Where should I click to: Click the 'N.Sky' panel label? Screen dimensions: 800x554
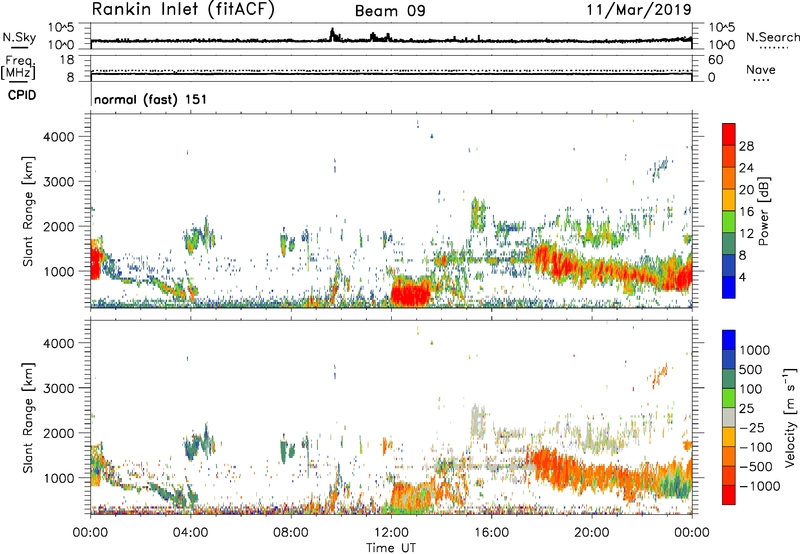[x=19, y=37]
